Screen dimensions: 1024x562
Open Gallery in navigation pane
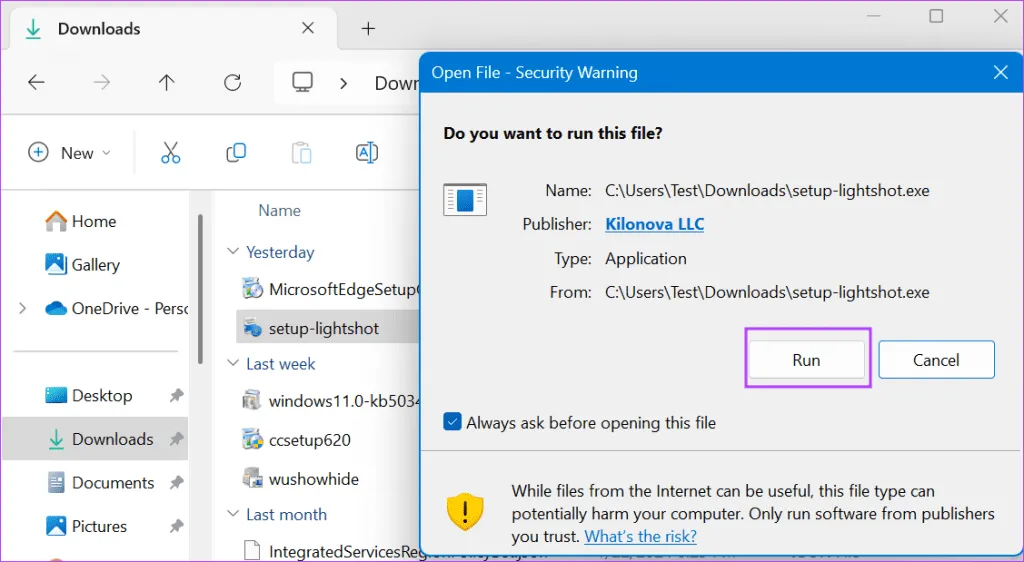click(x=95, y=265)
